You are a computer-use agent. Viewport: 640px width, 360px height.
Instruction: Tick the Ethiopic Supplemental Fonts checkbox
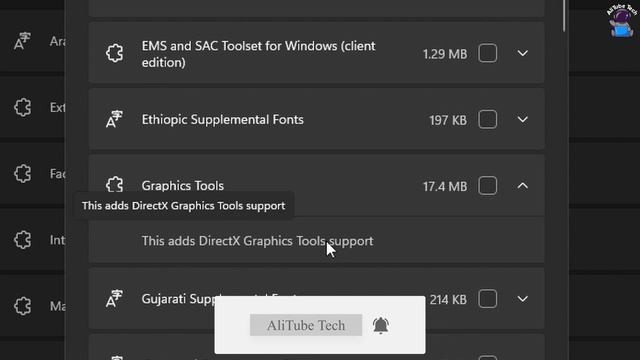pos(487,120)
